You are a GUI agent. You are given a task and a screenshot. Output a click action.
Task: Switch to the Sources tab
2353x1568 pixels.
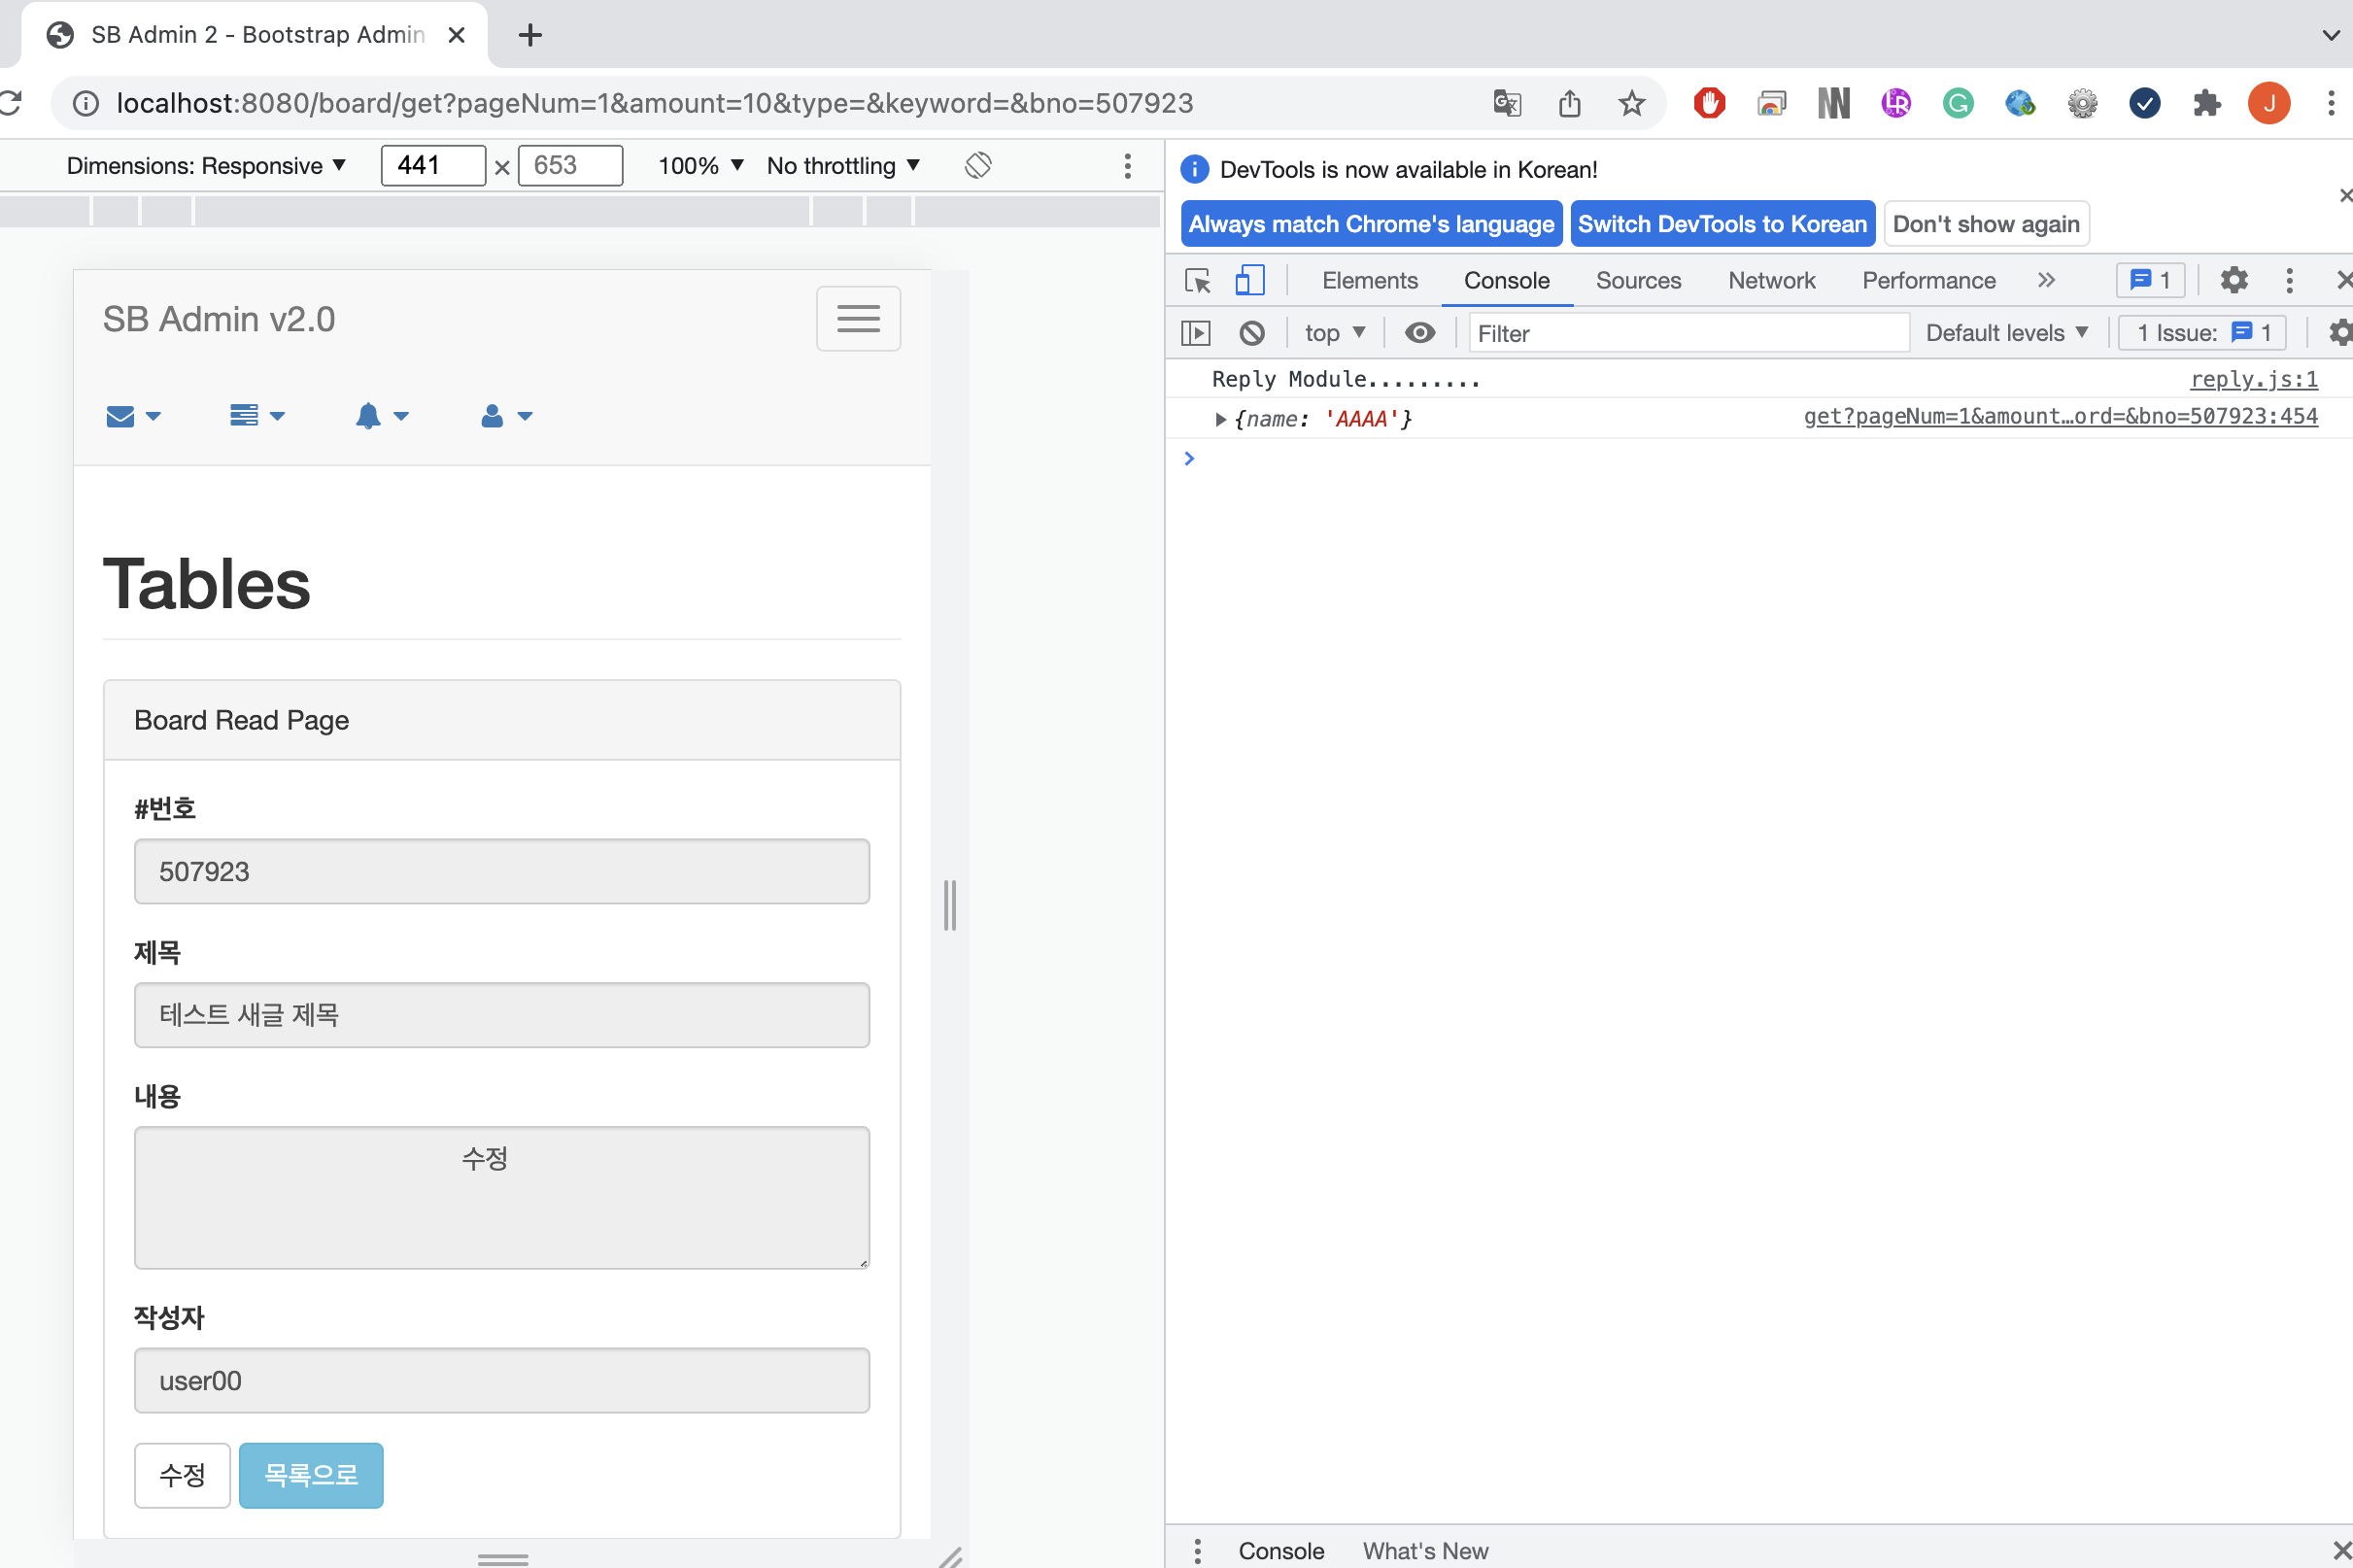tap(1637, 281)
